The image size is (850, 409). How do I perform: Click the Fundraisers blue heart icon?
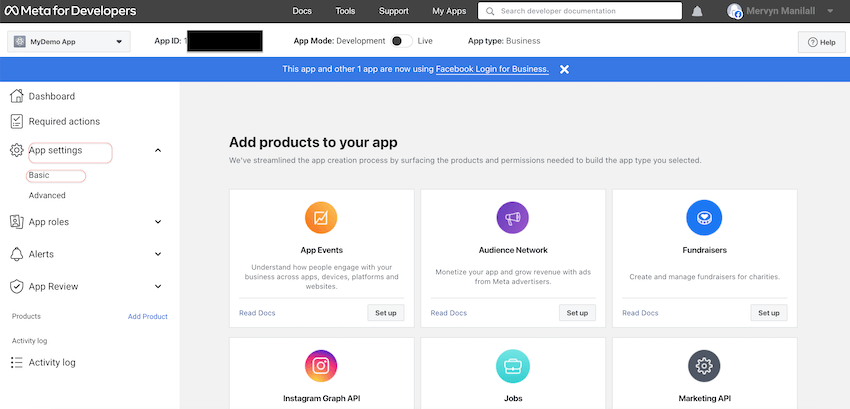click(704, 218)
